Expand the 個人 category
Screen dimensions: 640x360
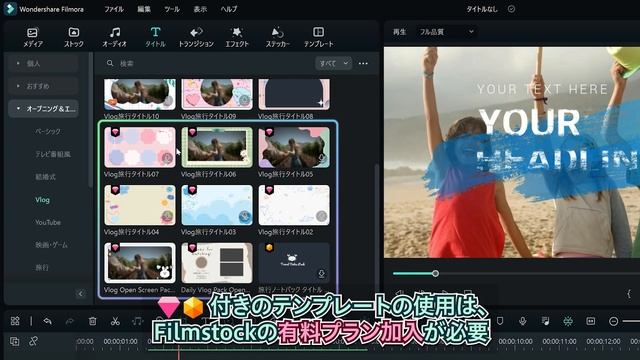[43, 63]
